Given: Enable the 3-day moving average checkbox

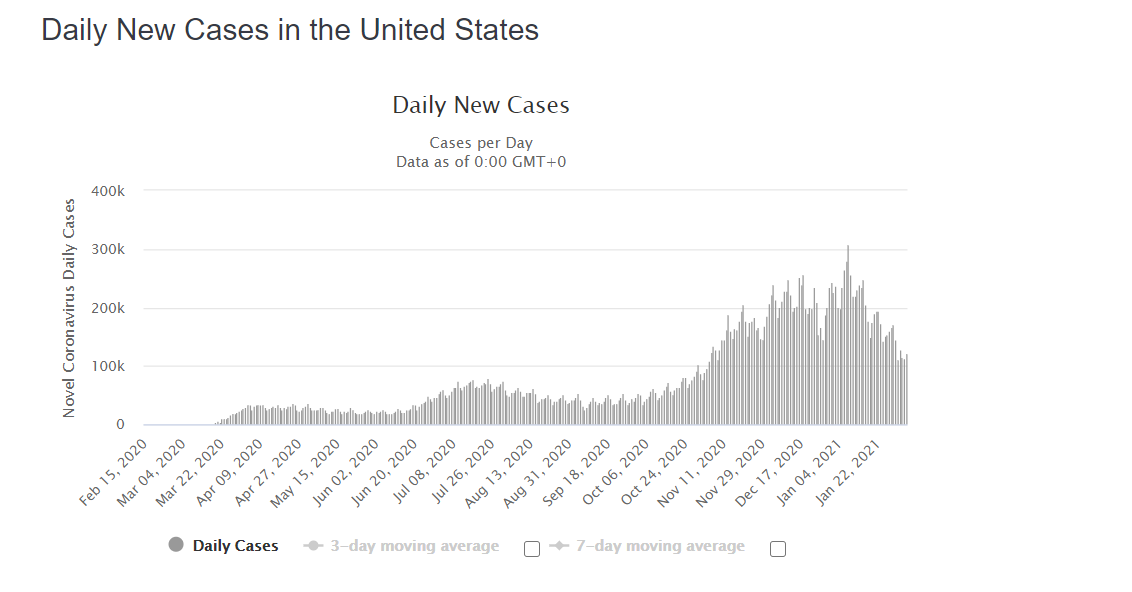Looking at the screenshot, I should coord(532,549).
